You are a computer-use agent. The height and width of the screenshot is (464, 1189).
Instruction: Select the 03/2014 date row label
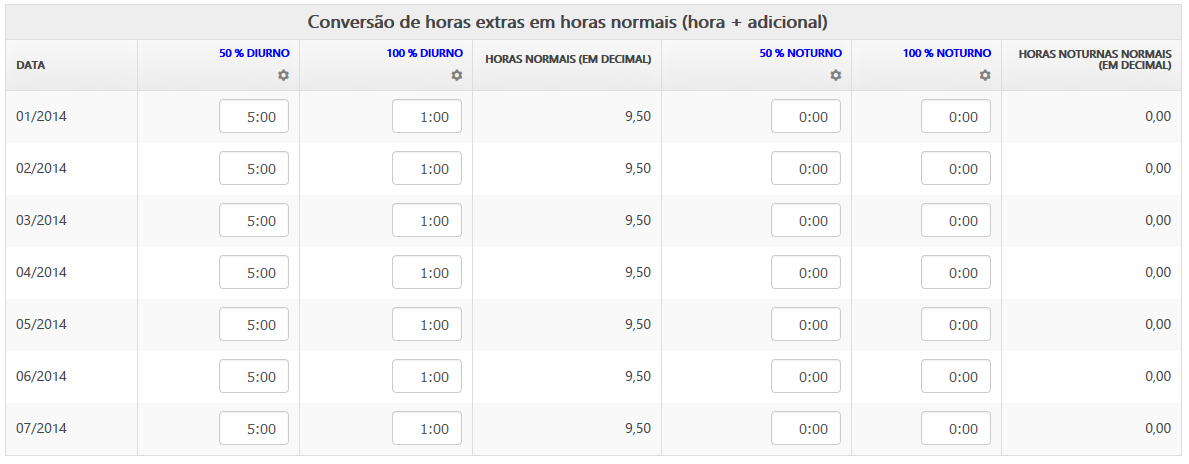[41, 221]
